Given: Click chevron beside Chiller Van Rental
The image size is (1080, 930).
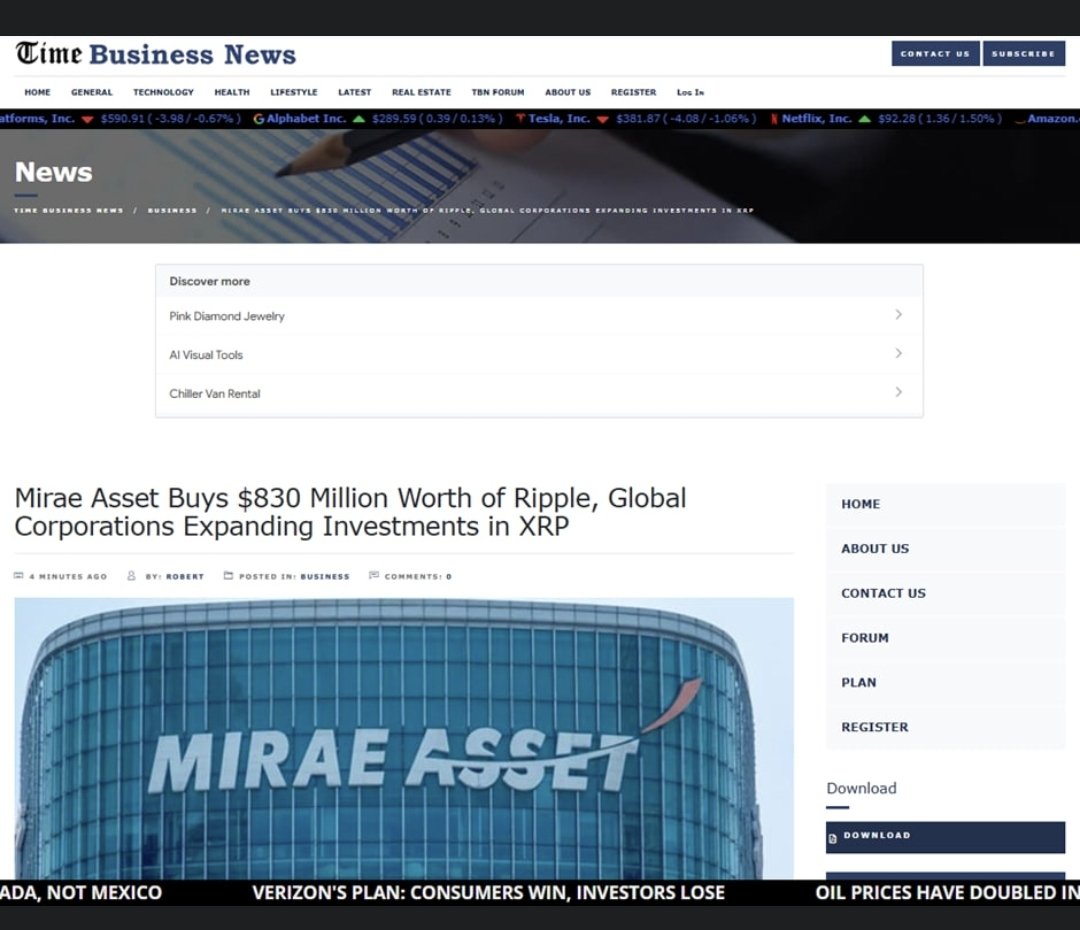Looking at the screenshot, I should [x=898, y=392].
